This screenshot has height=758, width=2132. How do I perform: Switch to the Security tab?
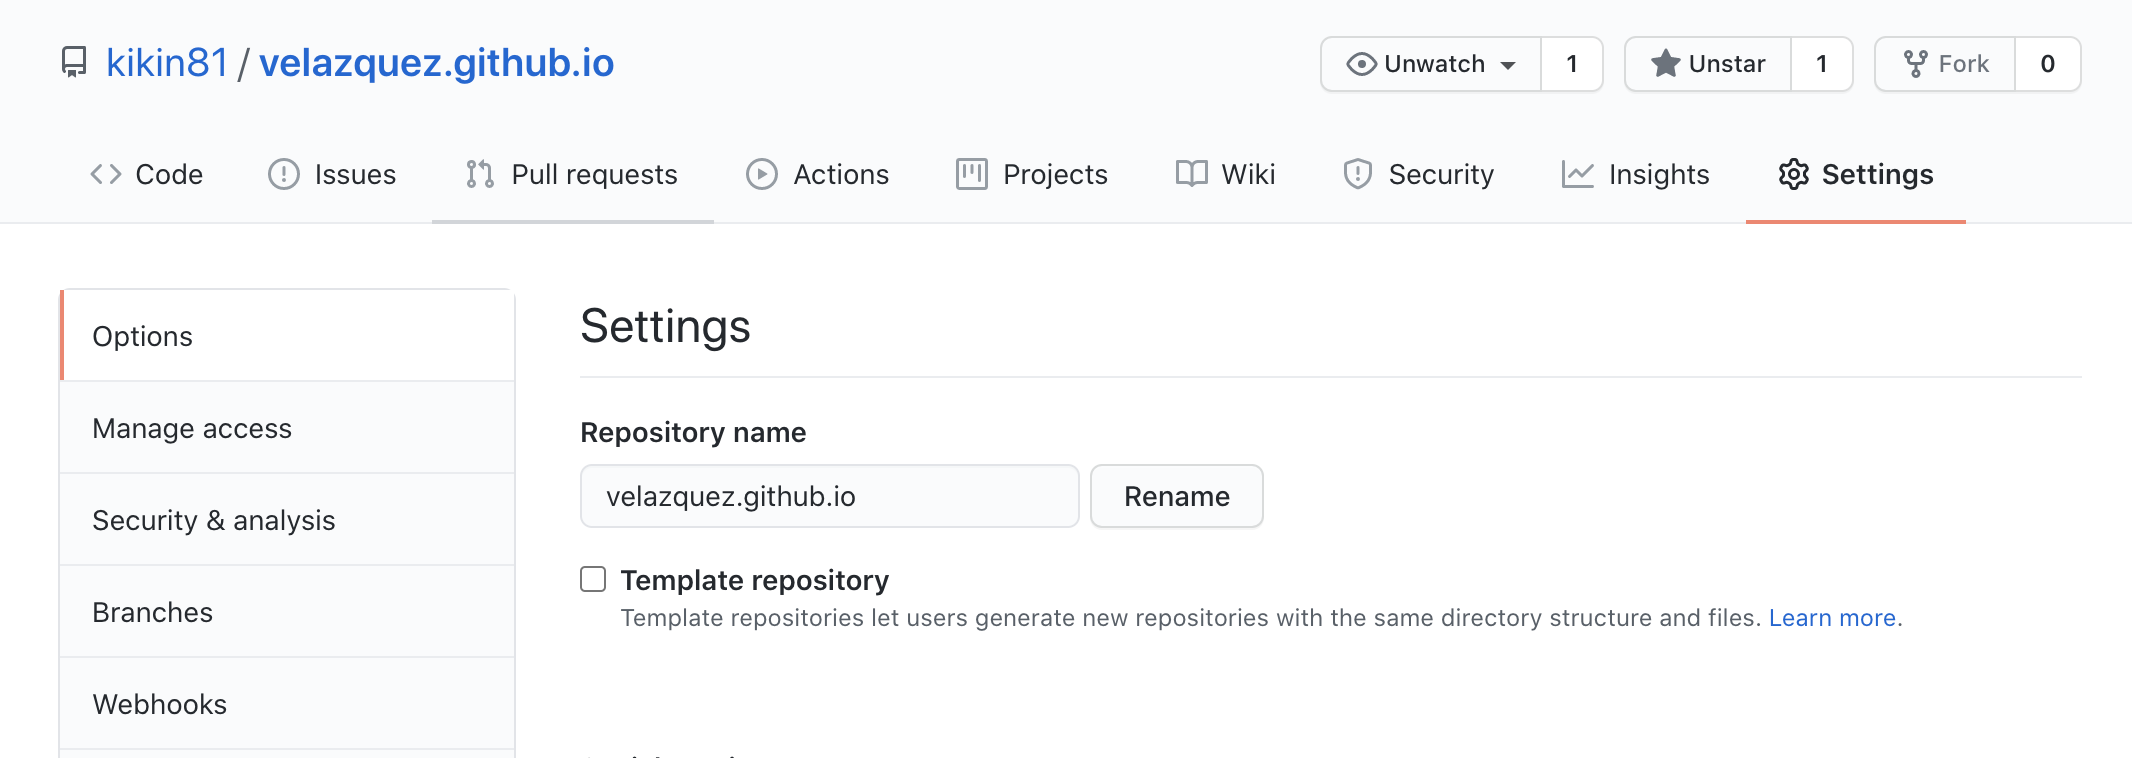(1418, 174)
